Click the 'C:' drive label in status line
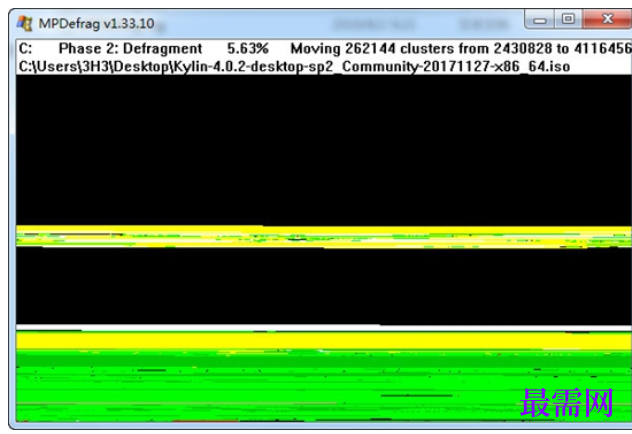 tap(25, 49)
